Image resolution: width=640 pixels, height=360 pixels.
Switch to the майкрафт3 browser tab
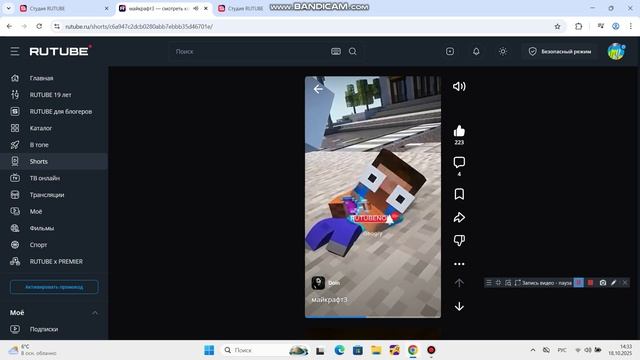163,8
